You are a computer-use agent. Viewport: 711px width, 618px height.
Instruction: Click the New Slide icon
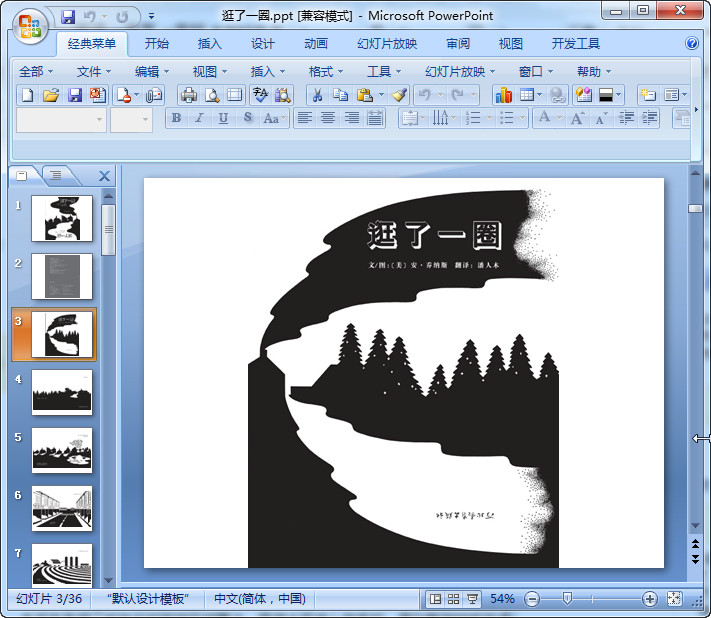(648, 95)
